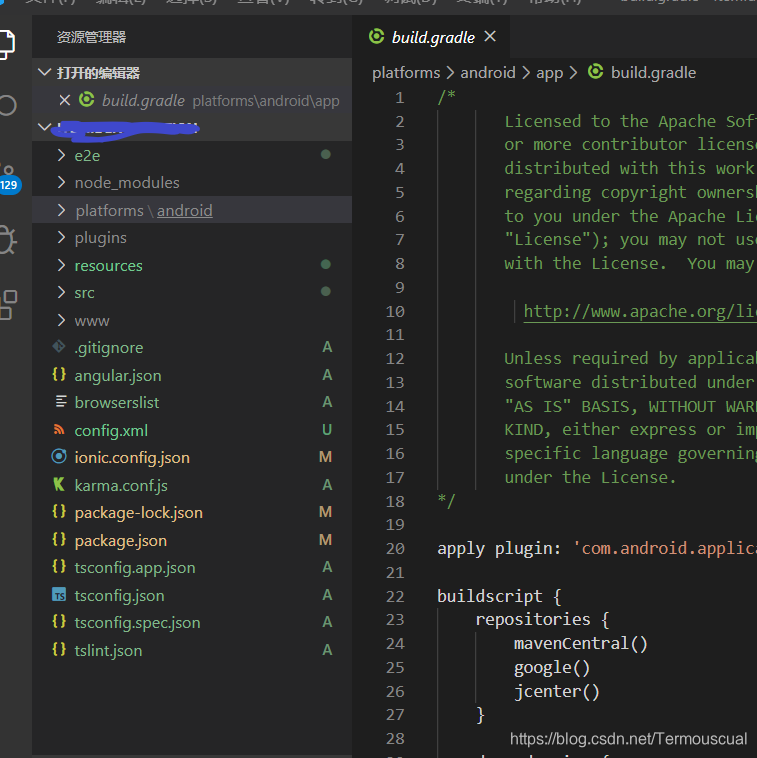The width and height of the screenshot is (757, 758).
Task: Collapse the open editors section
Action: [x=44, y=73]
